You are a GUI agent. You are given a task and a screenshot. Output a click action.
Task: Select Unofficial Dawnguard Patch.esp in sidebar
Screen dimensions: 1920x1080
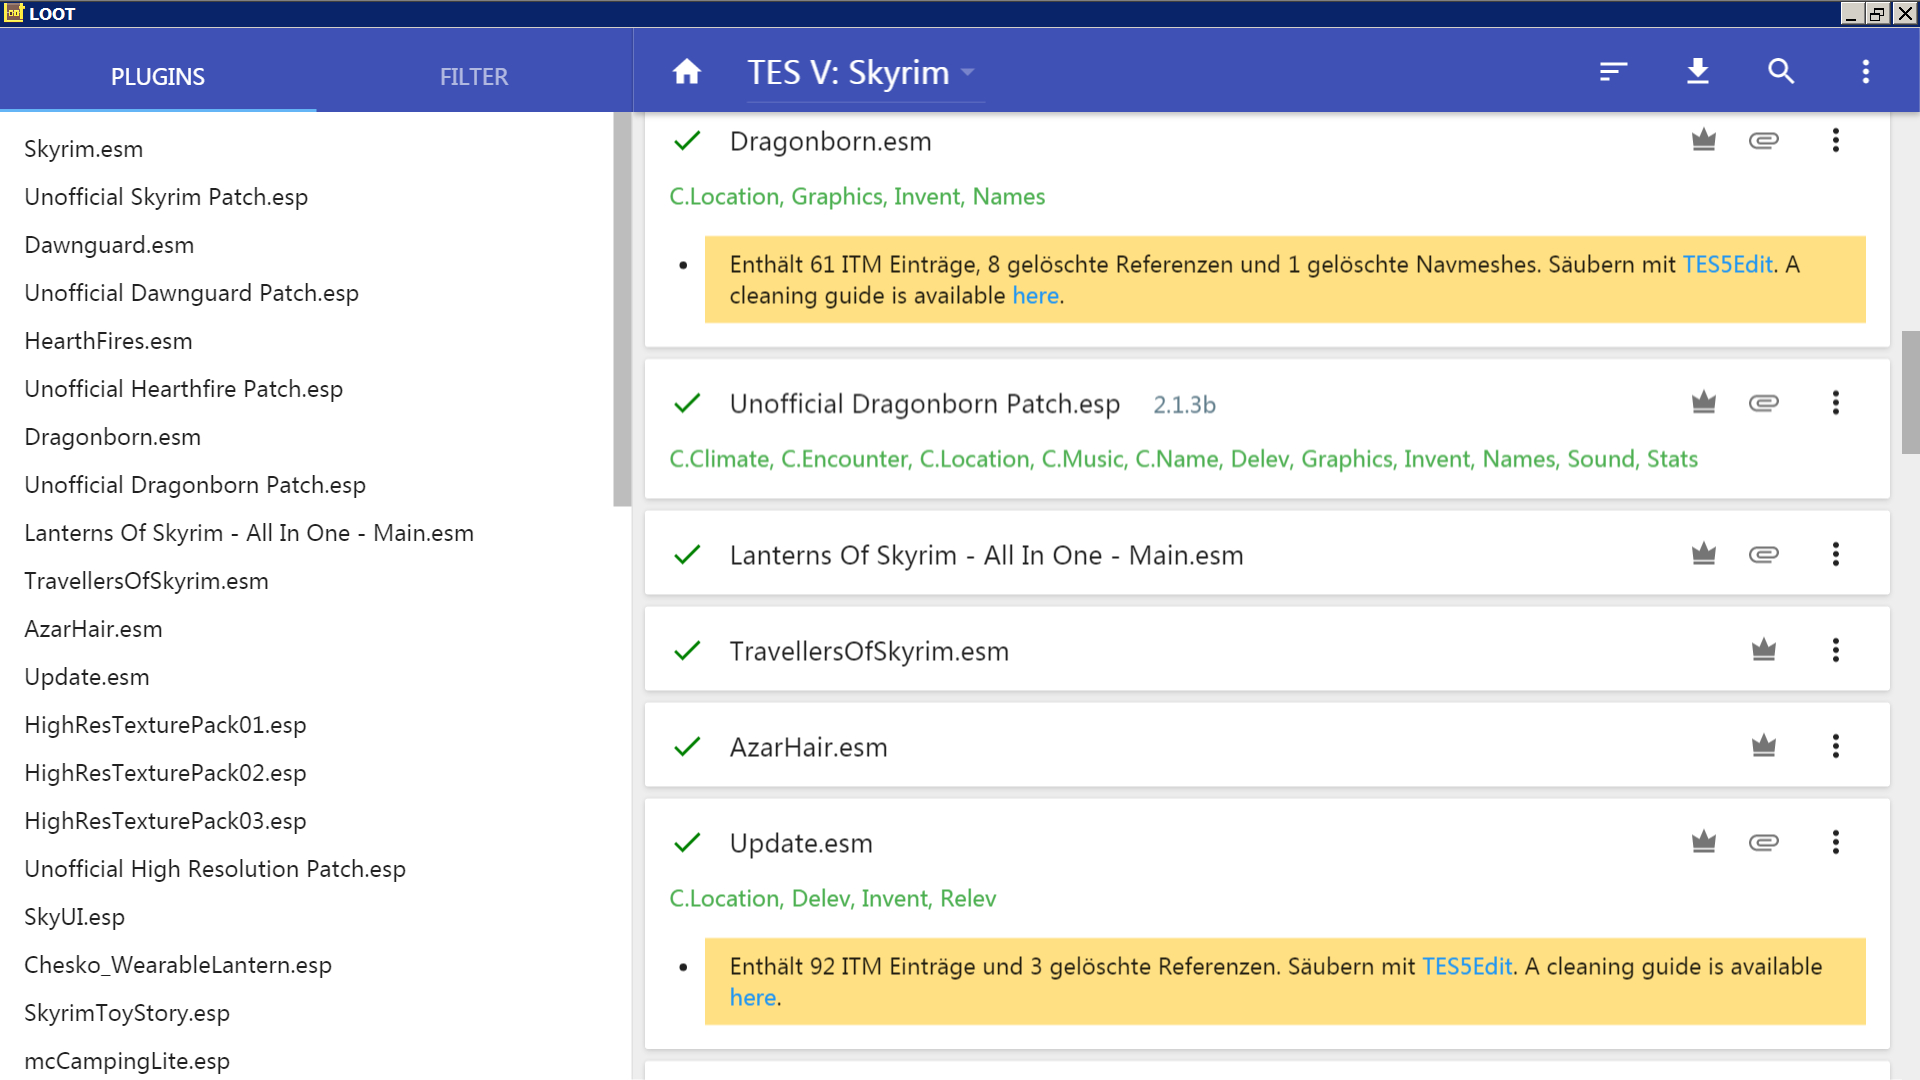(191, 293)
